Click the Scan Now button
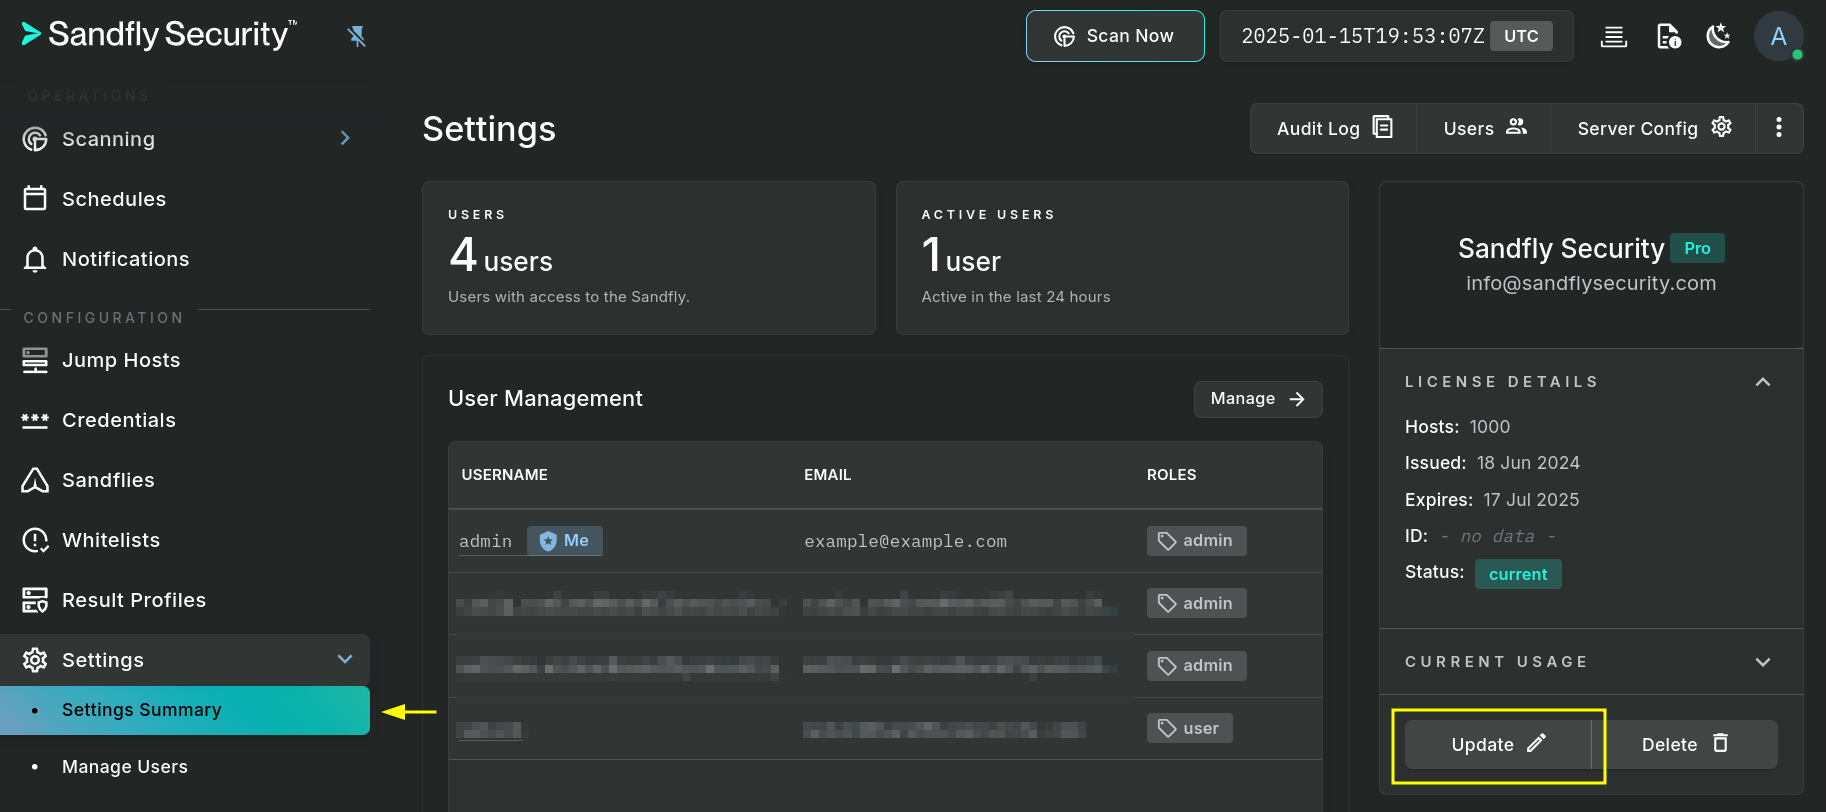1826x812 pixels. (x=1115, y=36)
